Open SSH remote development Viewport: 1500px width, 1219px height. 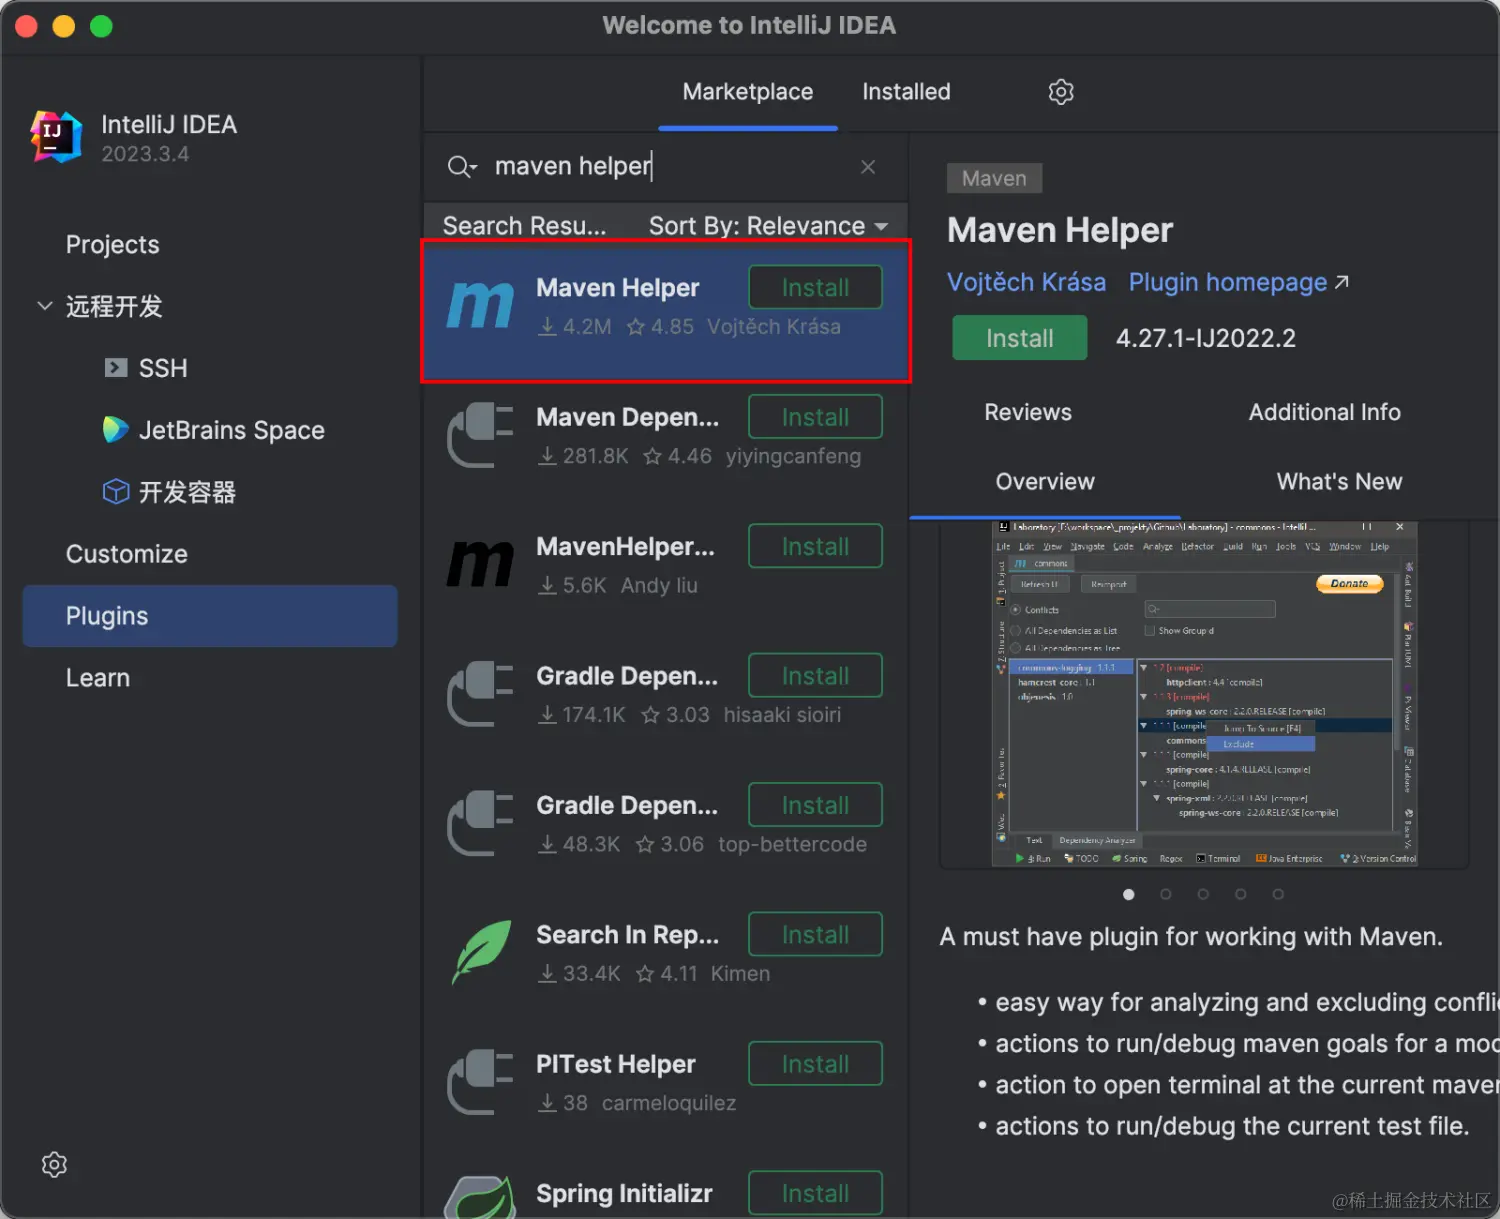163,368
